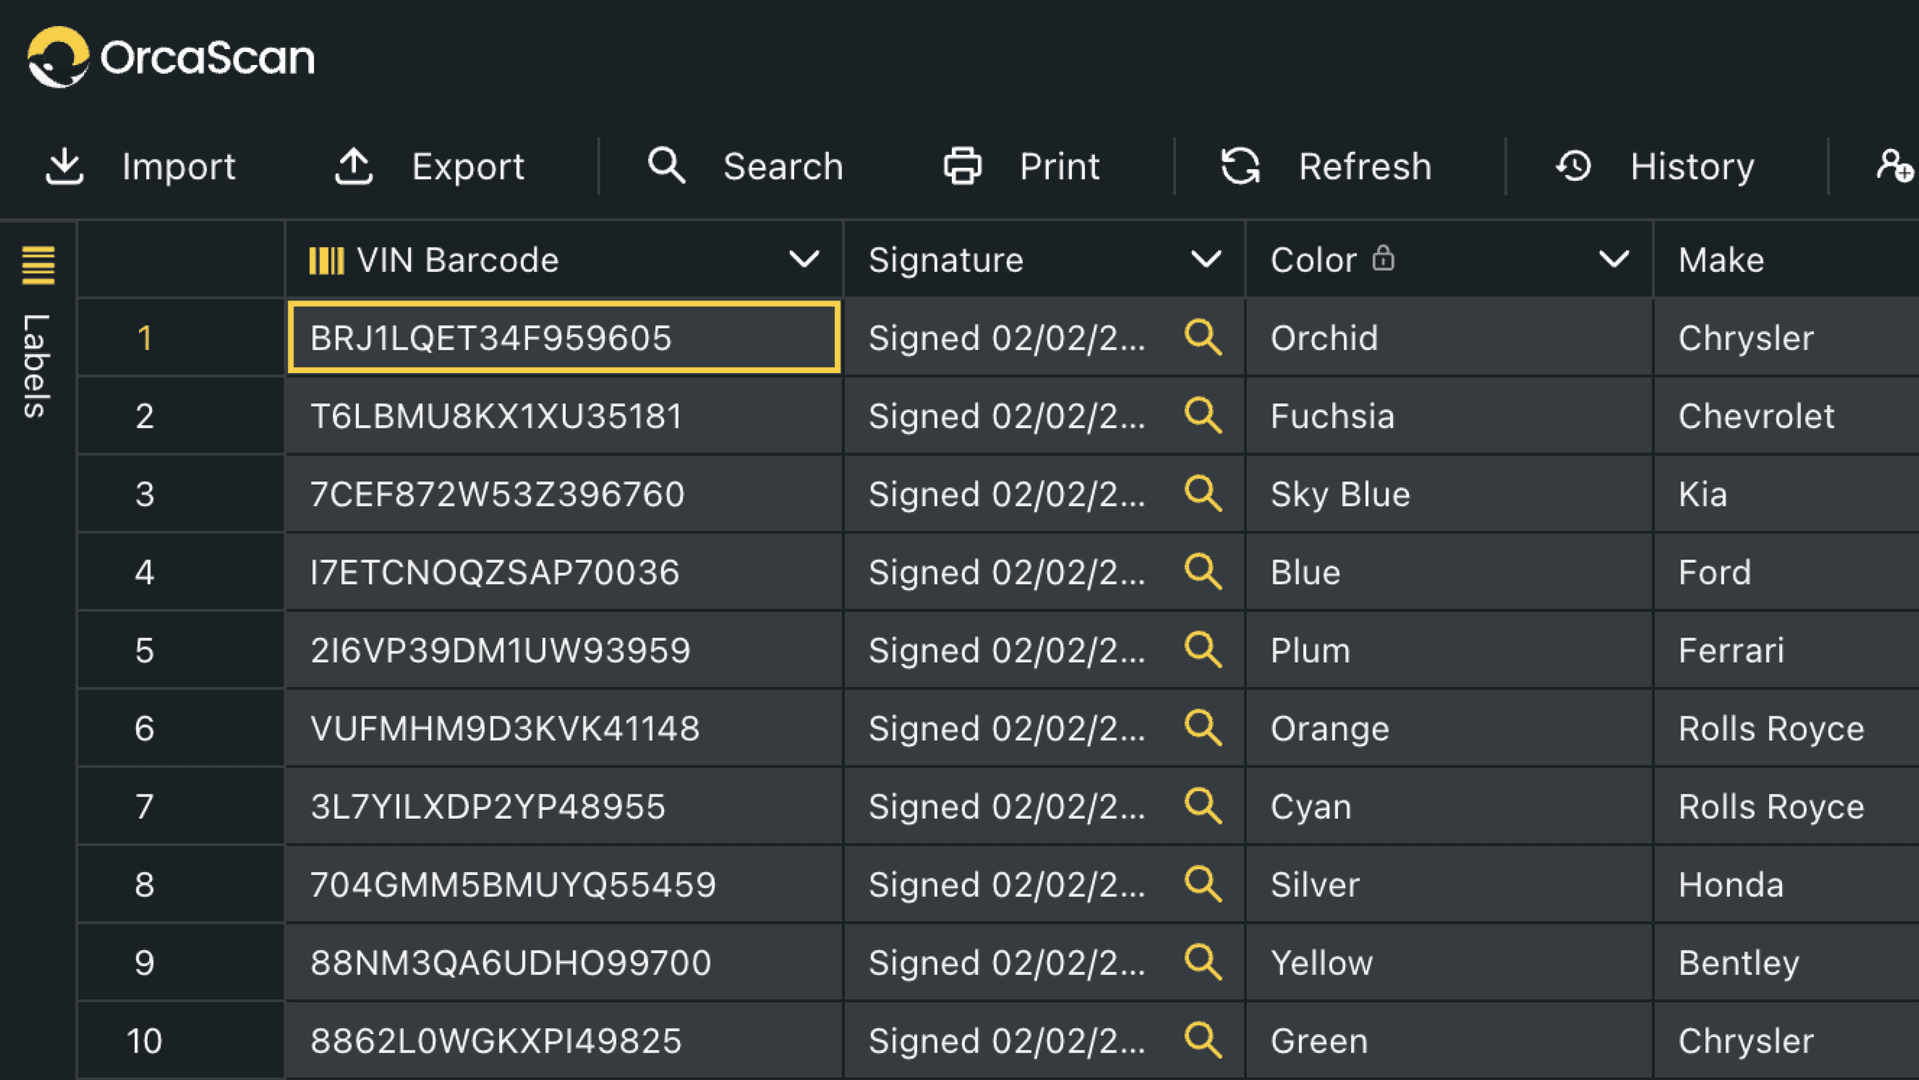Select the Export upload icon
Image resolution: width=1919 pixels, height=1080 pixels.
tap(352, 166)
